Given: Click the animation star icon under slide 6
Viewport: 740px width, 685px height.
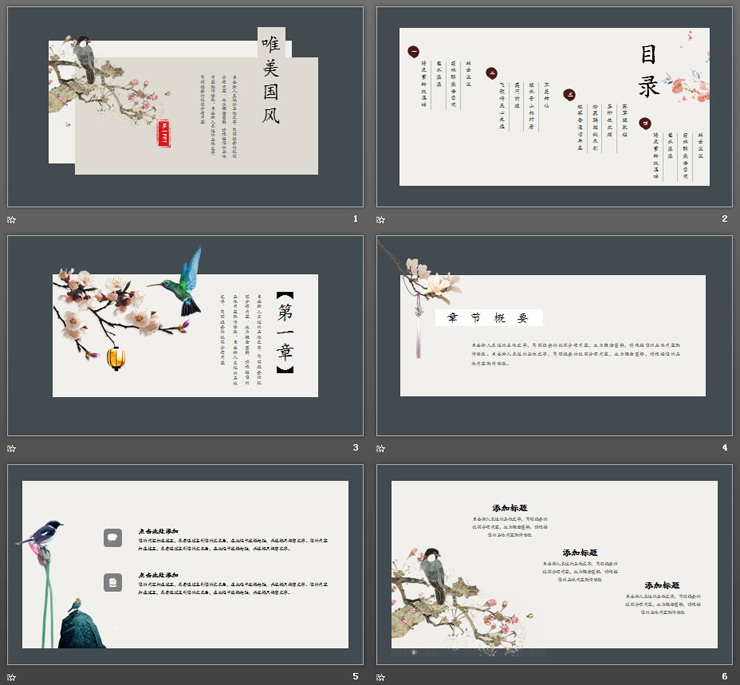Looking at the screenshot, I should 381,676.
